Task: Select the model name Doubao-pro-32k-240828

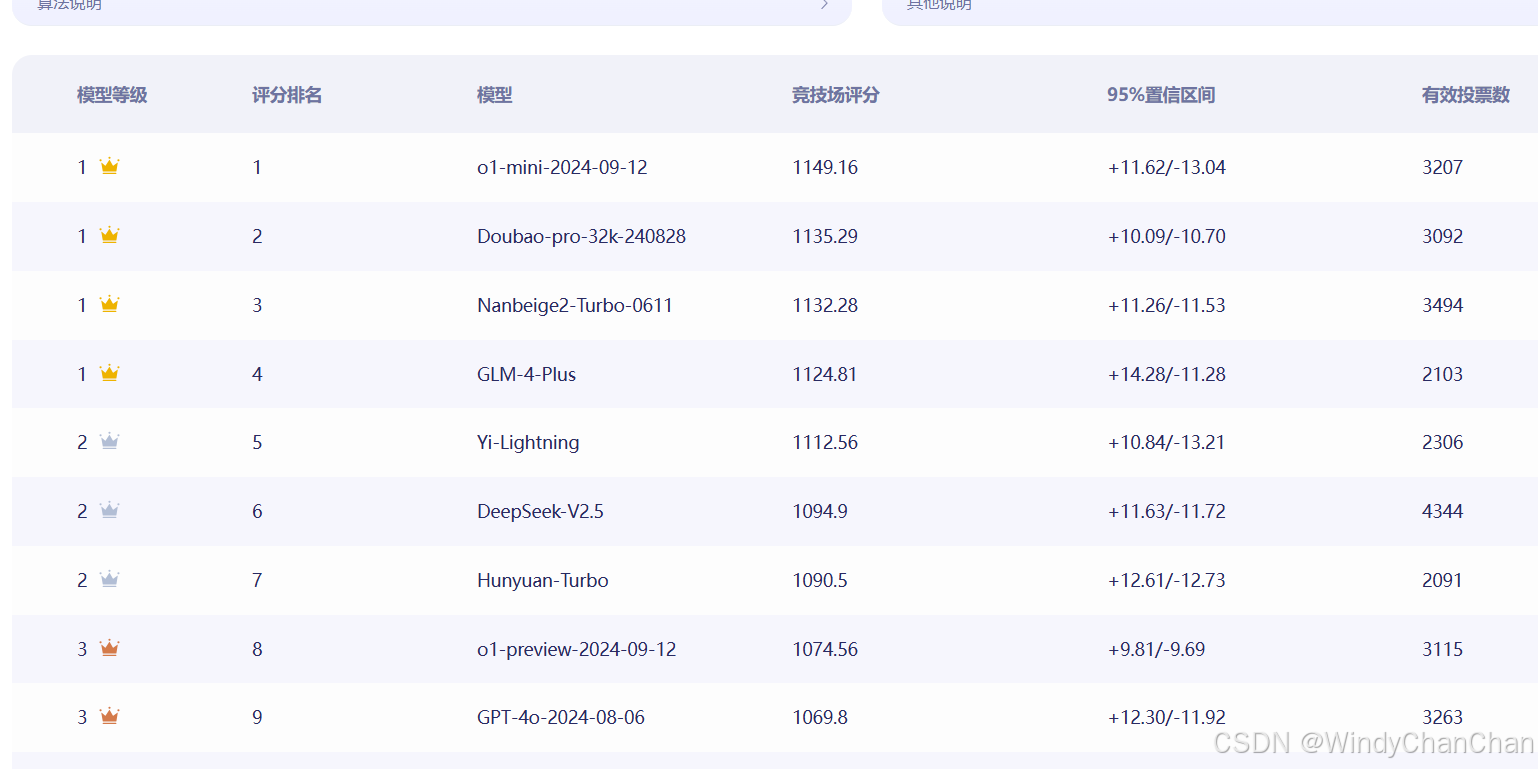Action: pyautogui.click(x=582, y=236)
